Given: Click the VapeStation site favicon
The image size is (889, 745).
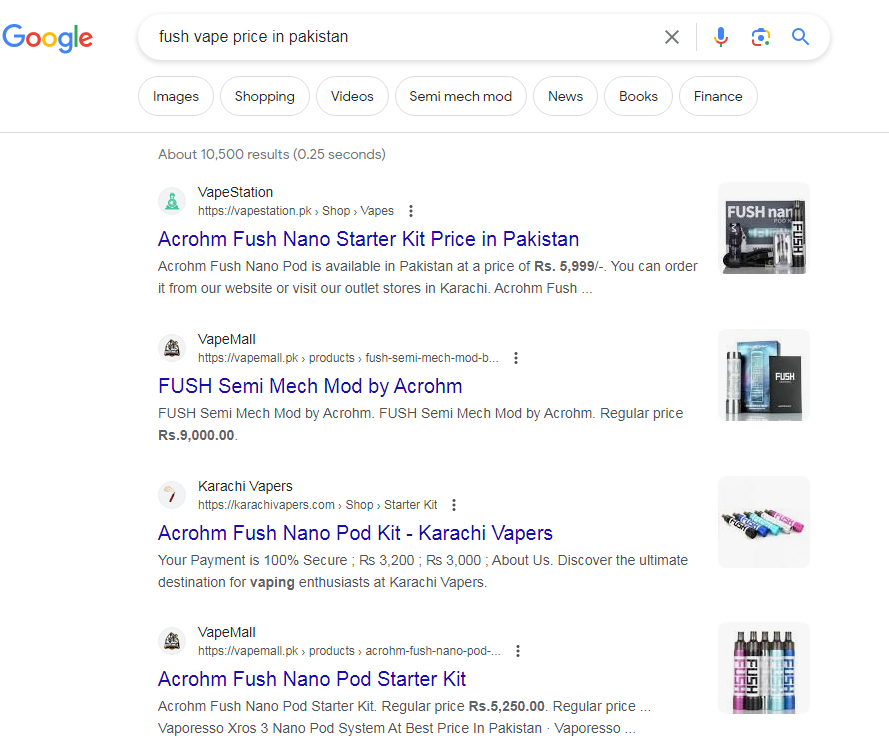Looking at the screenshot, I should [172, 201].
